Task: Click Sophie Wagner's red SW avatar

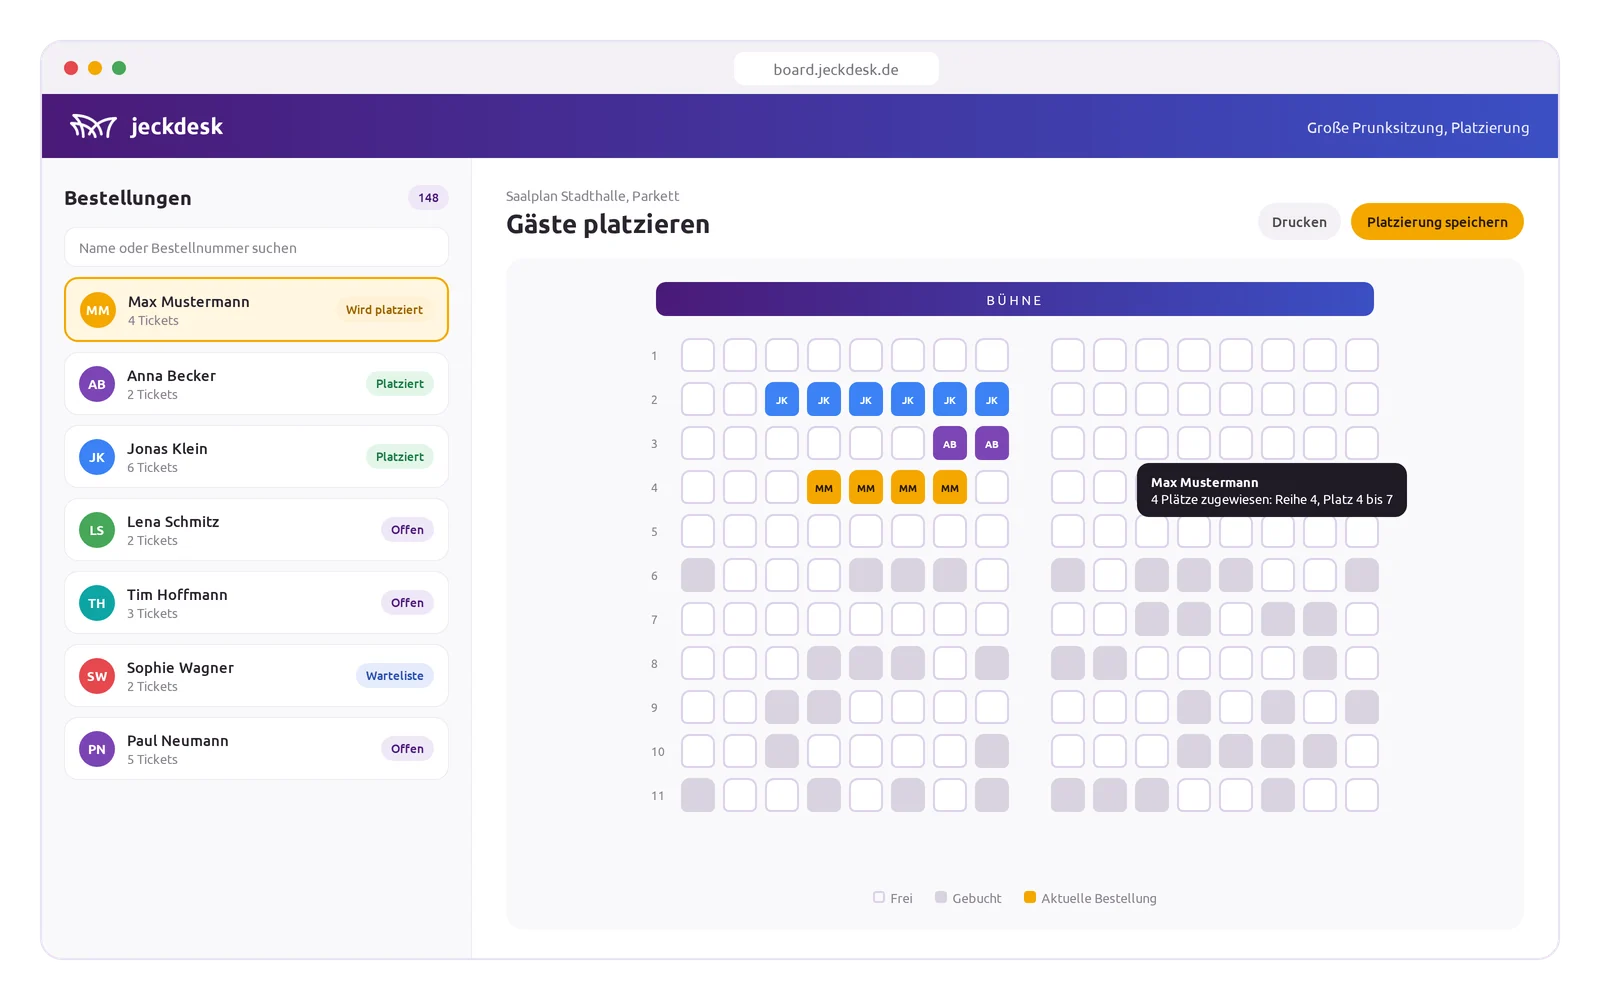Action: click(97, 676)
